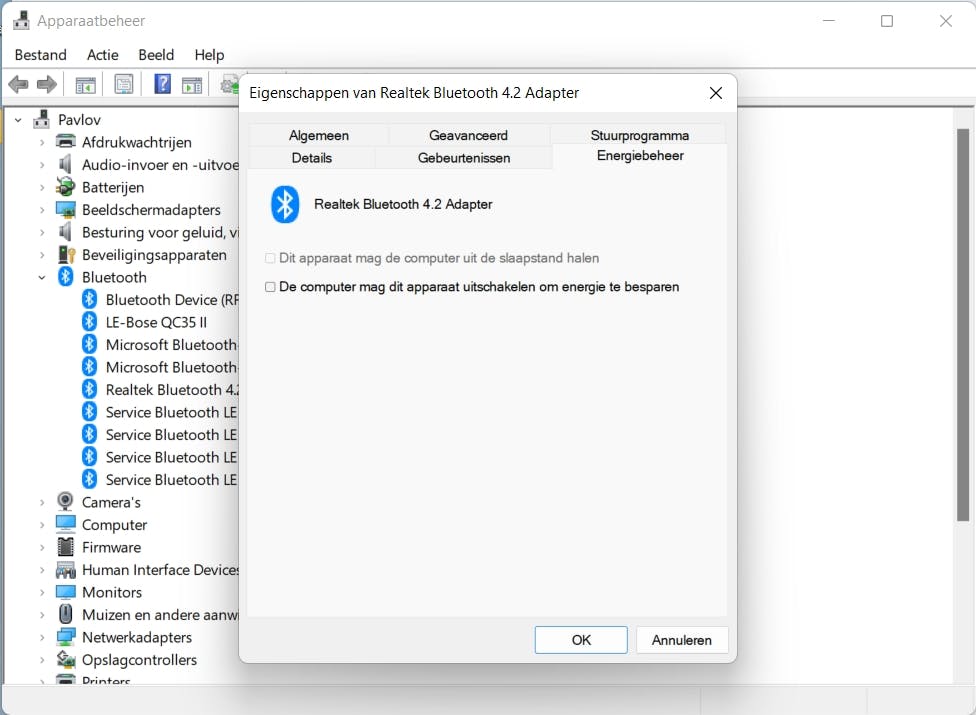Click the vertical scrollbar in Apparaatbeheer

coord(963,325)
